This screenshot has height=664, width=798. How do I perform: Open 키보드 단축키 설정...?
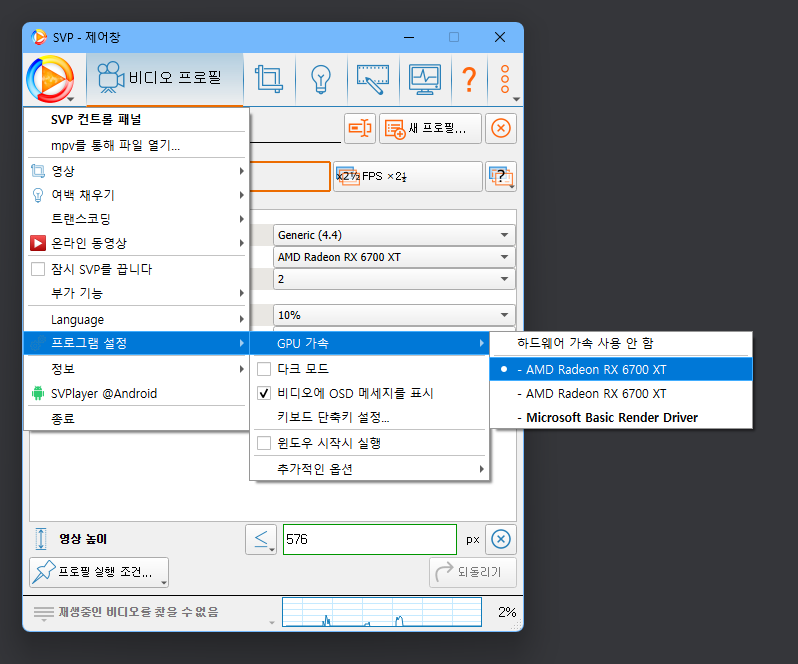point(369,417)
